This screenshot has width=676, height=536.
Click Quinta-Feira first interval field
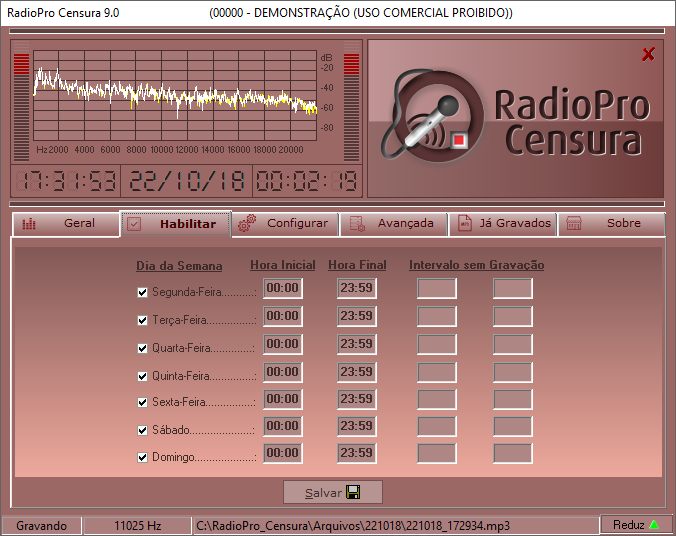click(x=437, y=373)
